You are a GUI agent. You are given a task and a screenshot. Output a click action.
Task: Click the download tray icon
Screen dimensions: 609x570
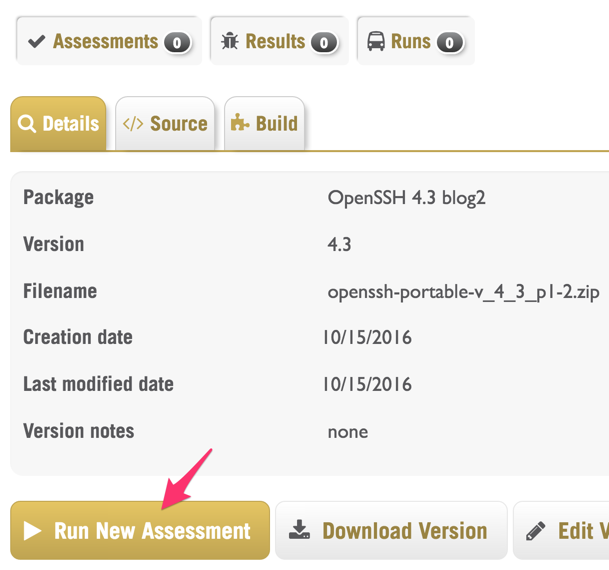coord(299,530)
